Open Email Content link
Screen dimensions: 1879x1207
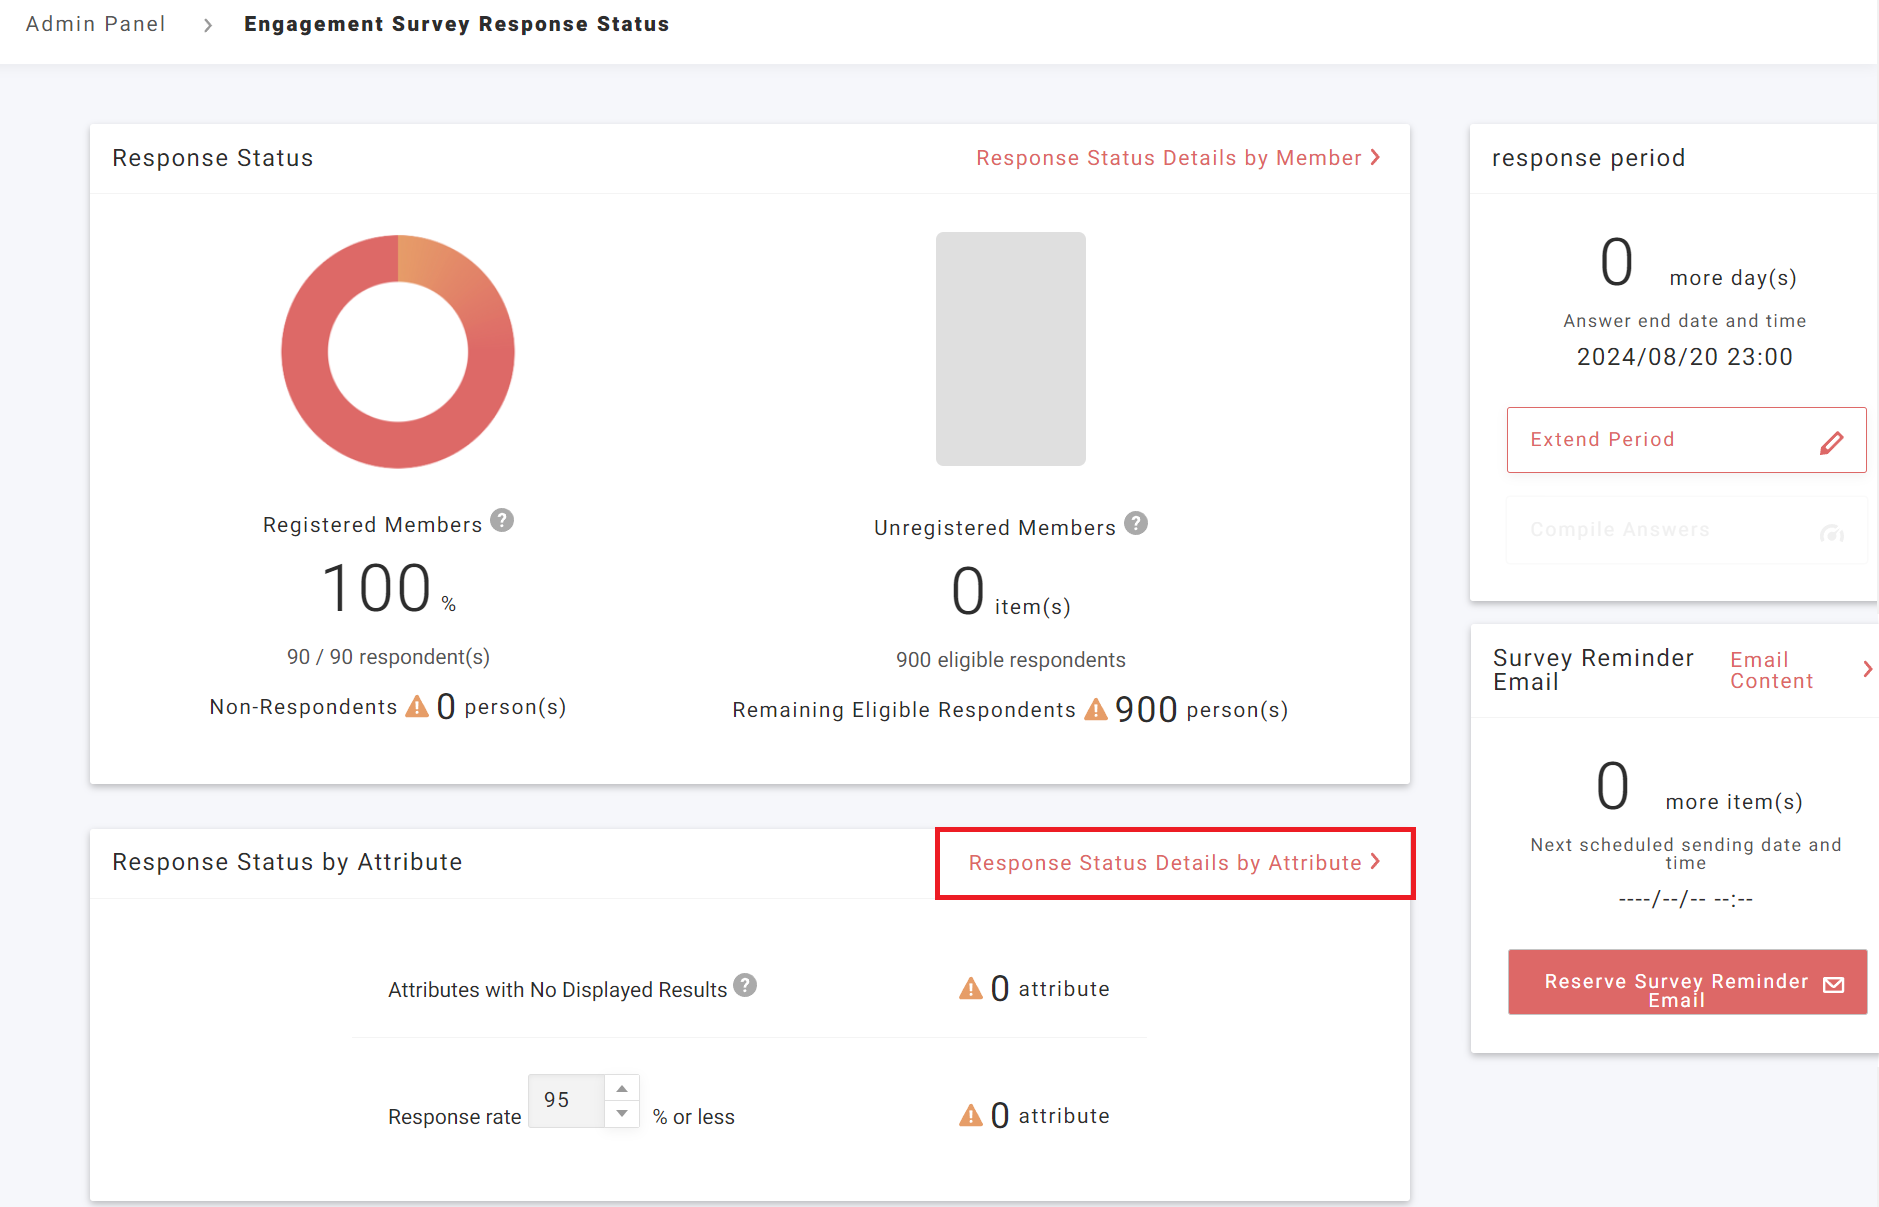tap(1771, 670)
